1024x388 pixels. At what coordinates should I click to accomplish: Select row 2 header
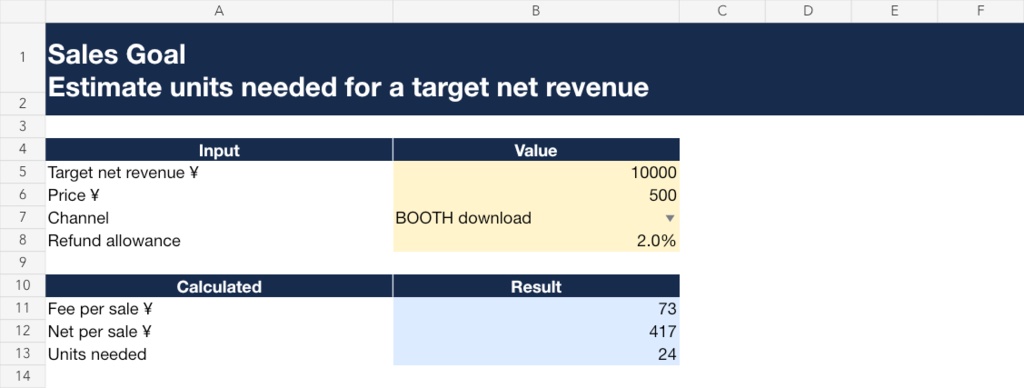tap(23, 104)
